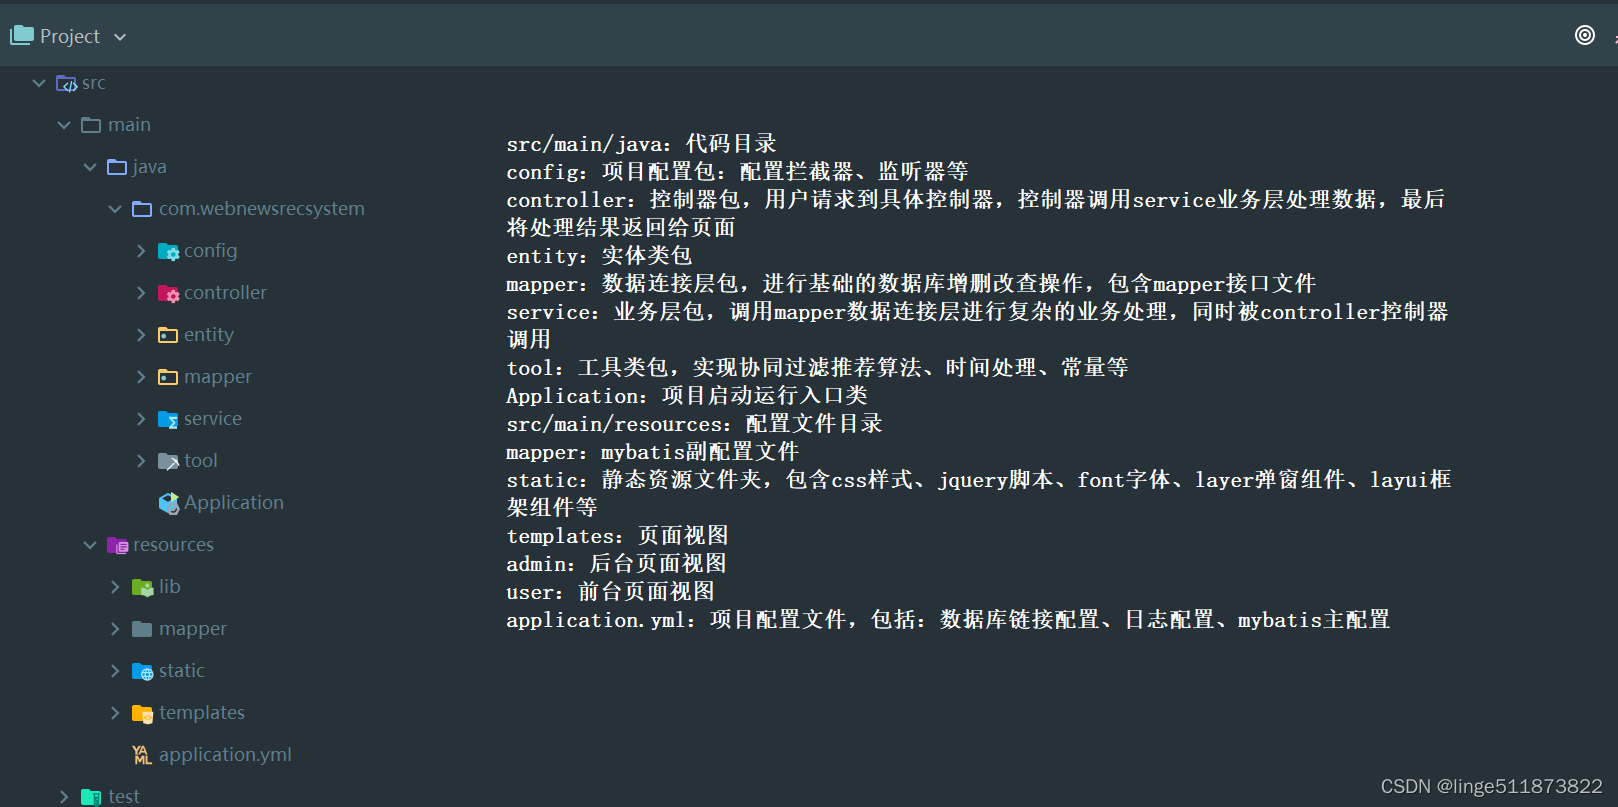The height and width of the screenshot is (807, 1618).
Task: Open the Project view dropdown
Action: [120, 37]
